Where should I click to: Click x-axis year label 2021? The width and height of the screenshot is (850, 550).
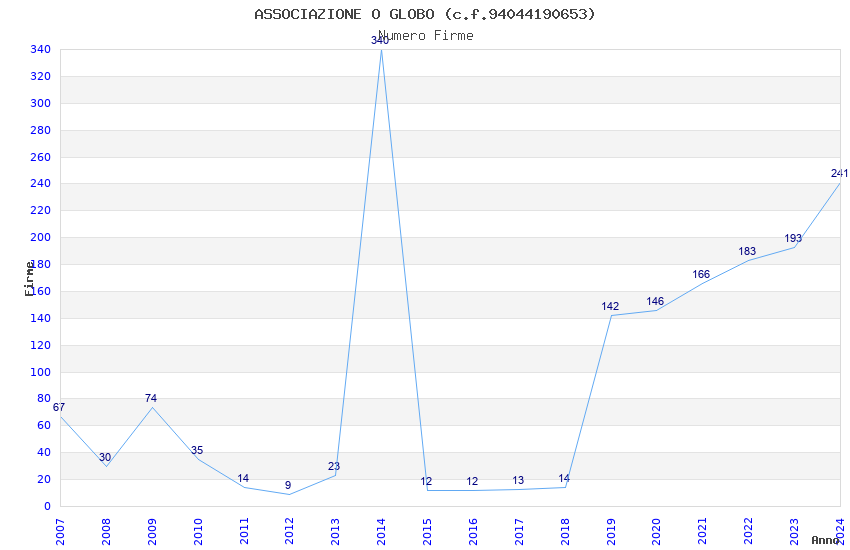(703, 532)
